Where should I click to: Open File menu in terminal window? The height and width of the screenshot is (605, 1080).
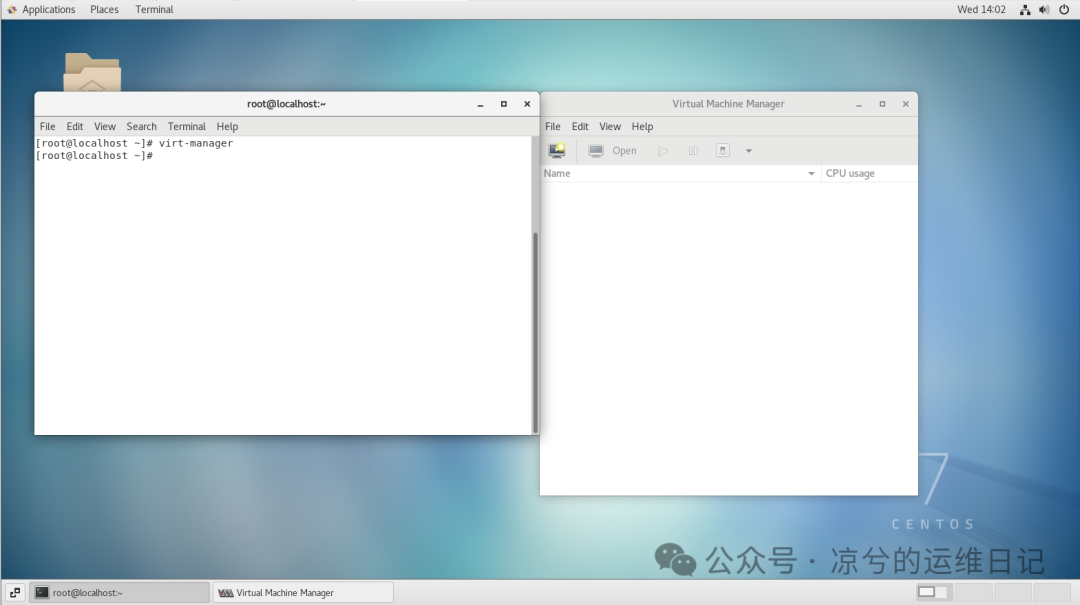(x=48, y=127)
